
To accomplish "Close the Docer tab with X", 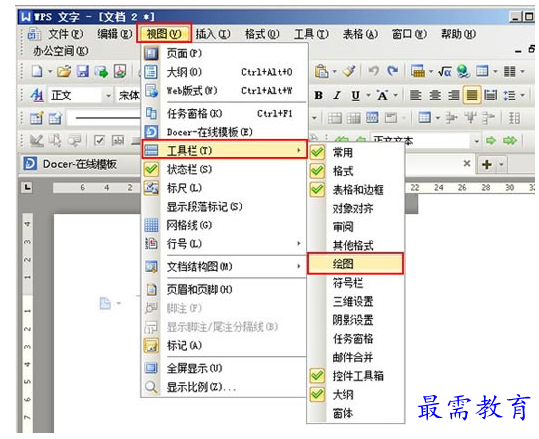I will (x=466, y=163).
